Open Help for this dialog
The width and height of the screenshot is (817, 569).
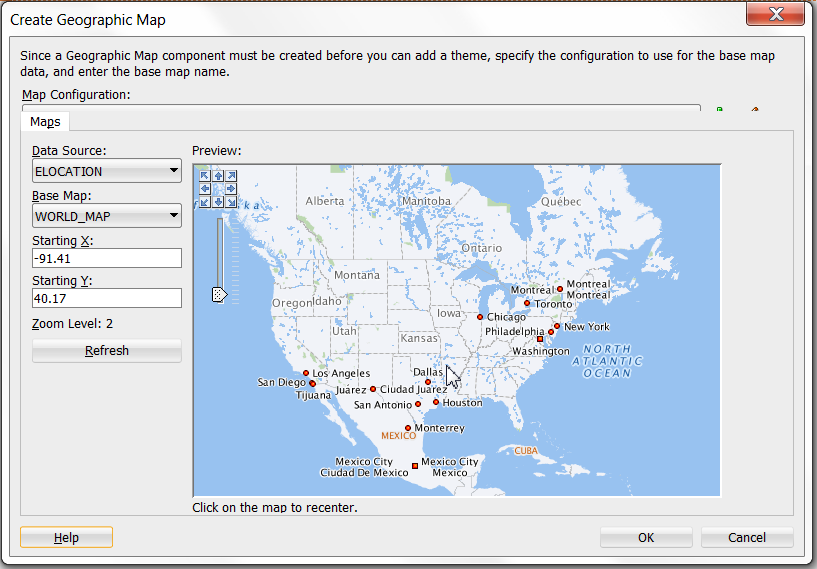pyautogui.click(x=66, y=537)
